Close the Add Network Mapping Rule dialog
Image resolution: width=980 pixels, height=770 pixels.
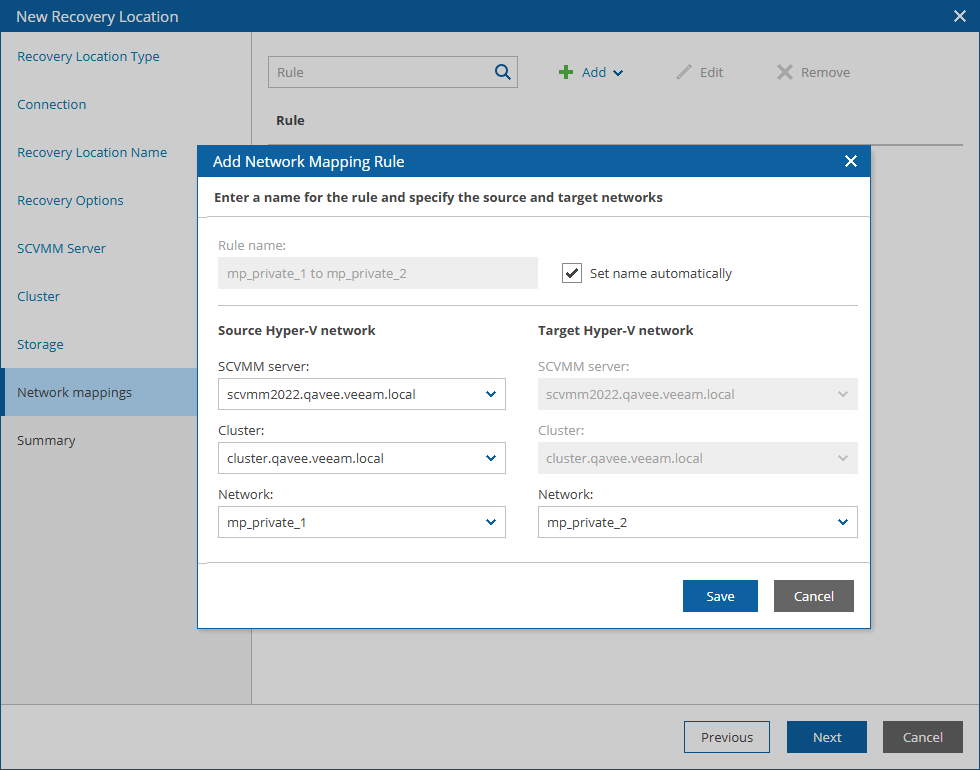[x=851, y=161]
